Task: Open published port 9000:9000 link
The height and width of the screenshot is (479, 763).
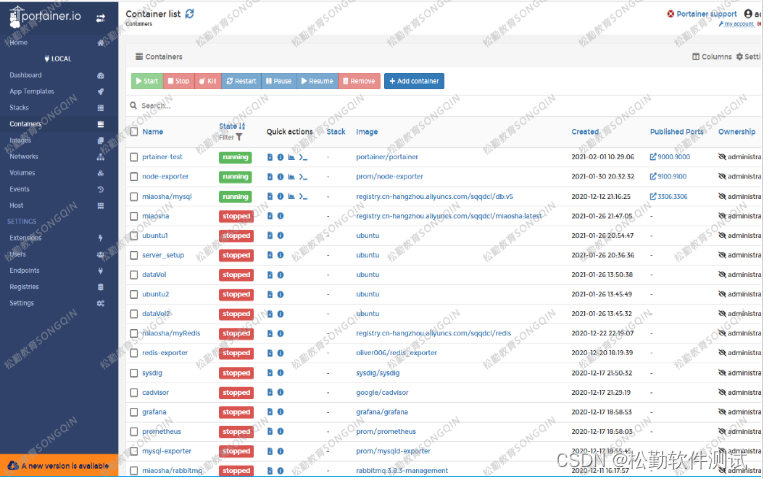Action: tap(670, 157)
